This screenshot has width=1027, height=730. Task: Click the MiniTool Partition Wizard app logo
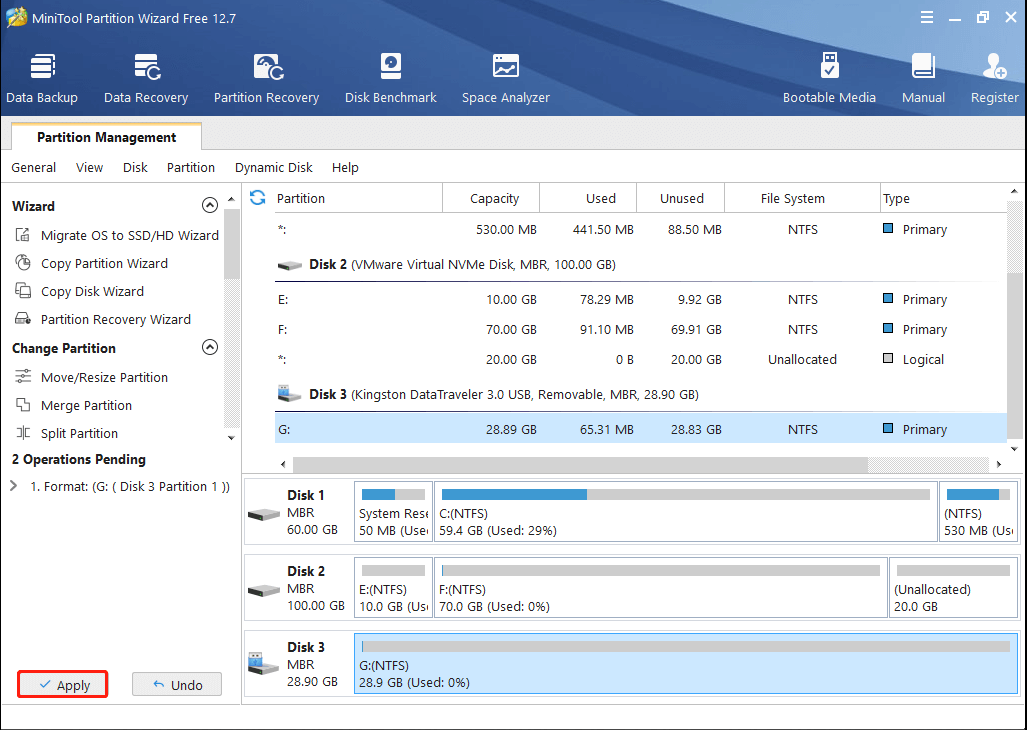16,18
